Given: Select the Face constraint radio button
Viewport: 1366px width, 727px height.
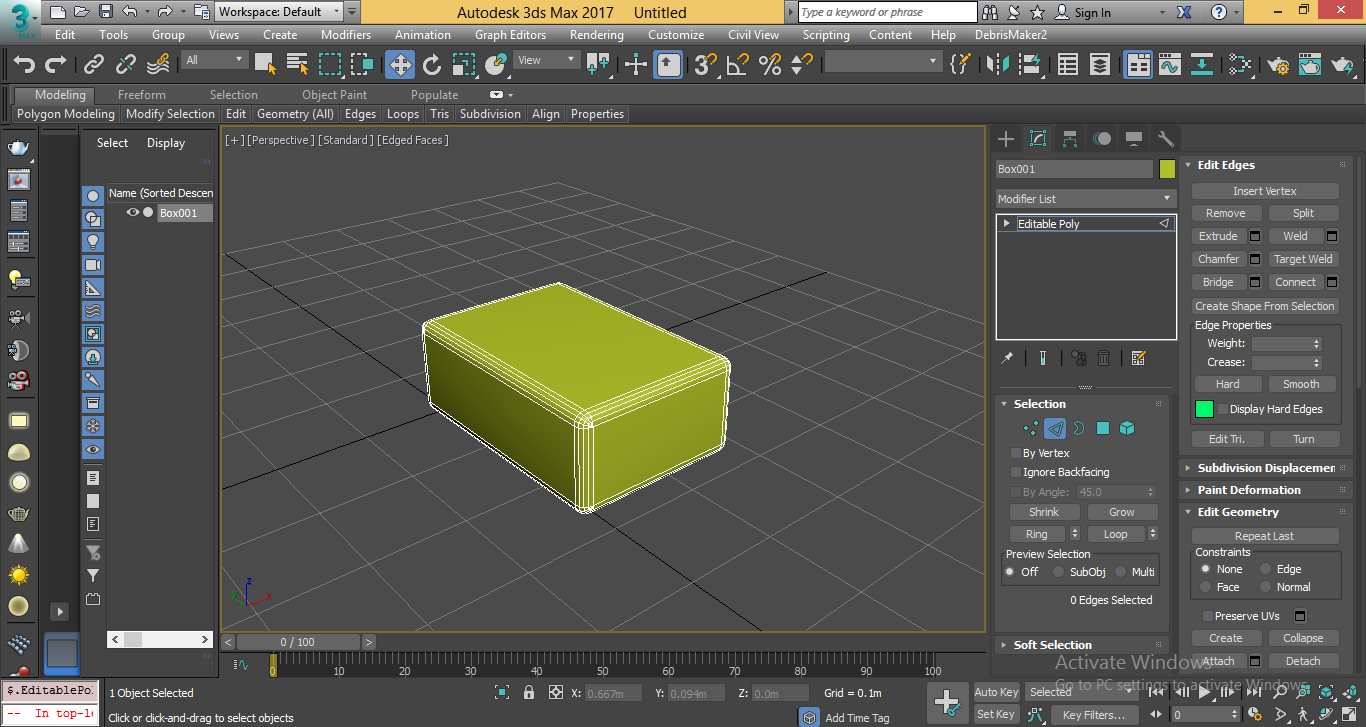Looking at the screenshot, I should coord(1205,587).
